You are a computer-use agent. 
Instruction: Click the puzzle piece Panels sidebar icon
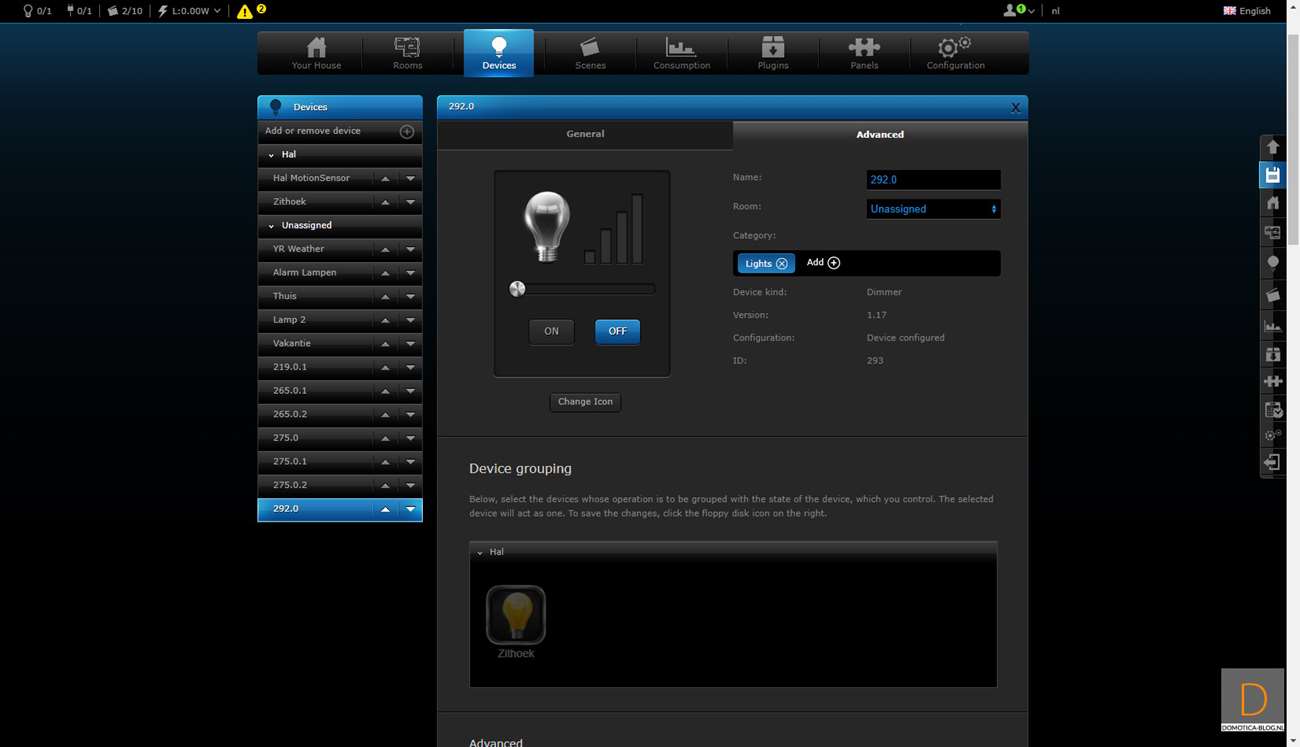(1272, 381)
